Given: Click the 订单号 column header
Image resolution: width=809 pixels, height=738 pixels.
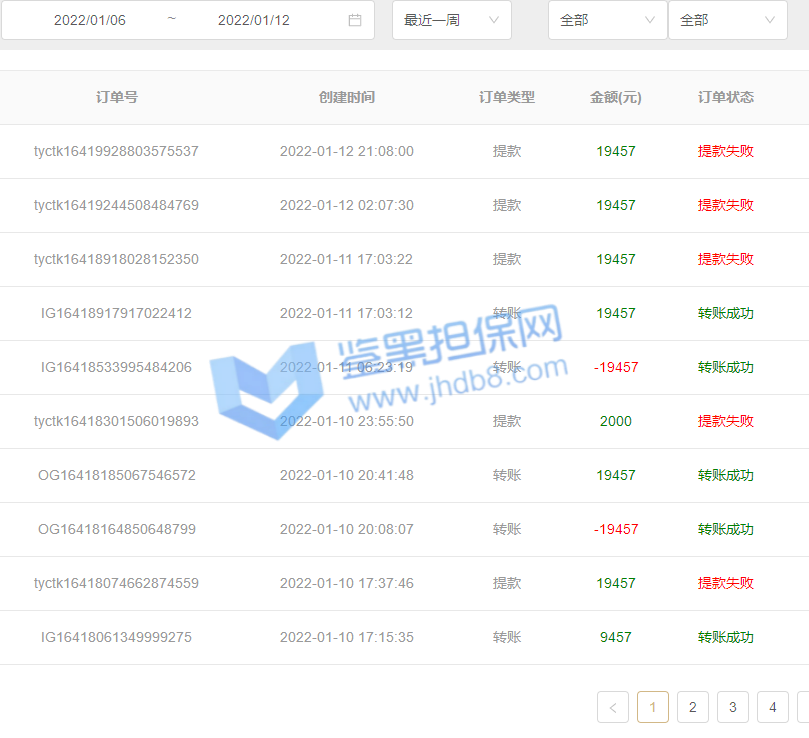Looking at the screenshot, I should click(117, 97).
